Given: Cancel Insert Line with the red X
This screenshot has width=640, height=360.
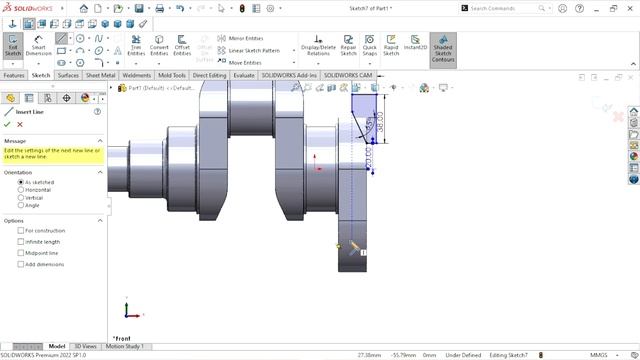Looking at the screenshot, I should (20, 124).
